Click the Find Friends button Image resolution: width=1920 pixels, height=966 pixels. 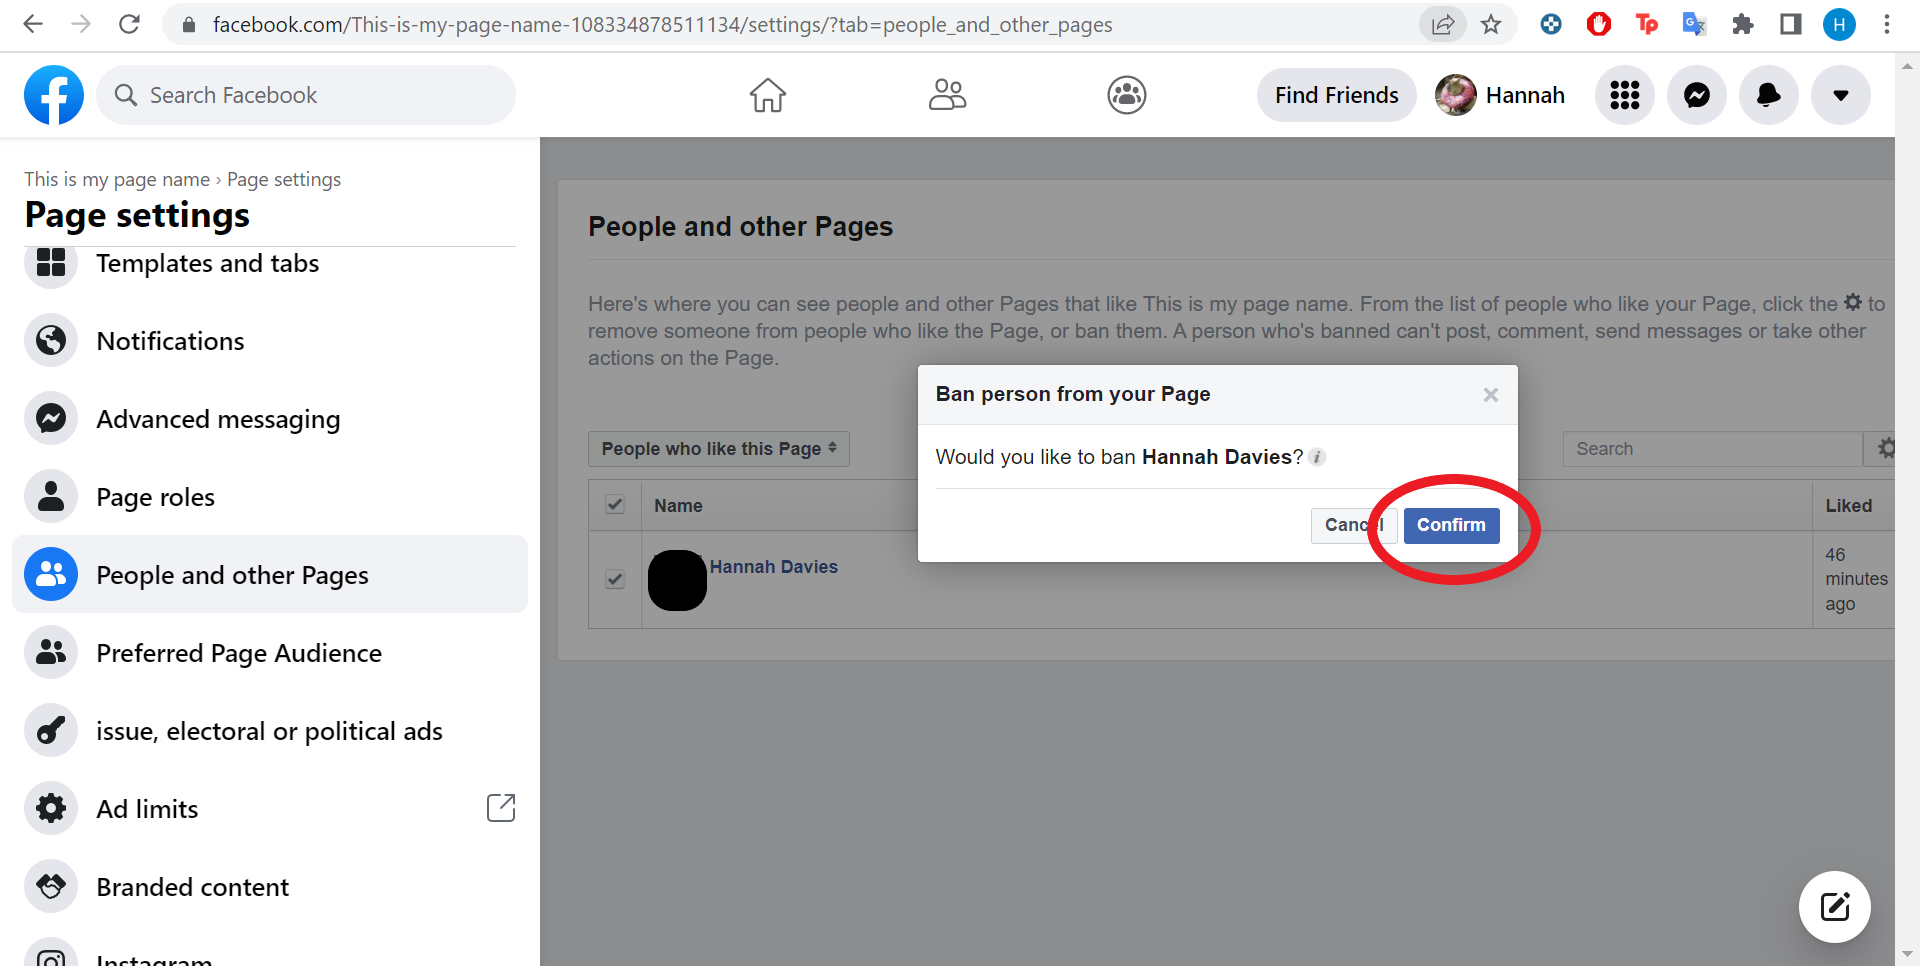click(1337, 95)
